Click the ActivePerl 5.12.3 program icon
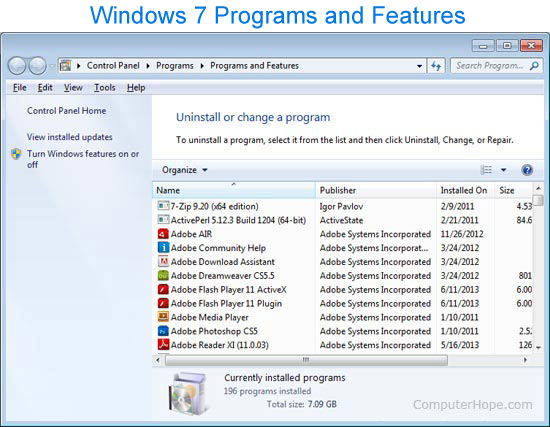Image resolution: width=550 pixels, height=427 pixels. pyautogui.click(x=163, y=220)
